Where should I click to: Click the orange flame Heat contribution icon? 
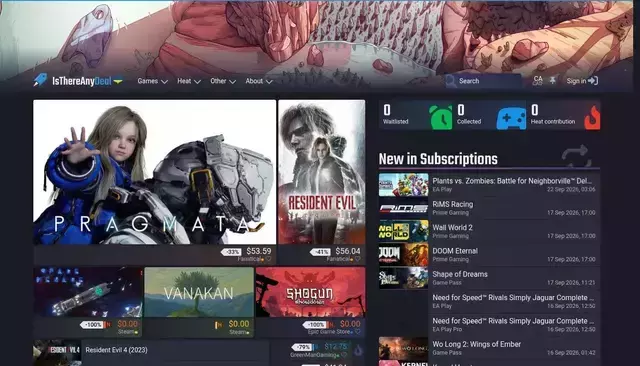[592, 118]
